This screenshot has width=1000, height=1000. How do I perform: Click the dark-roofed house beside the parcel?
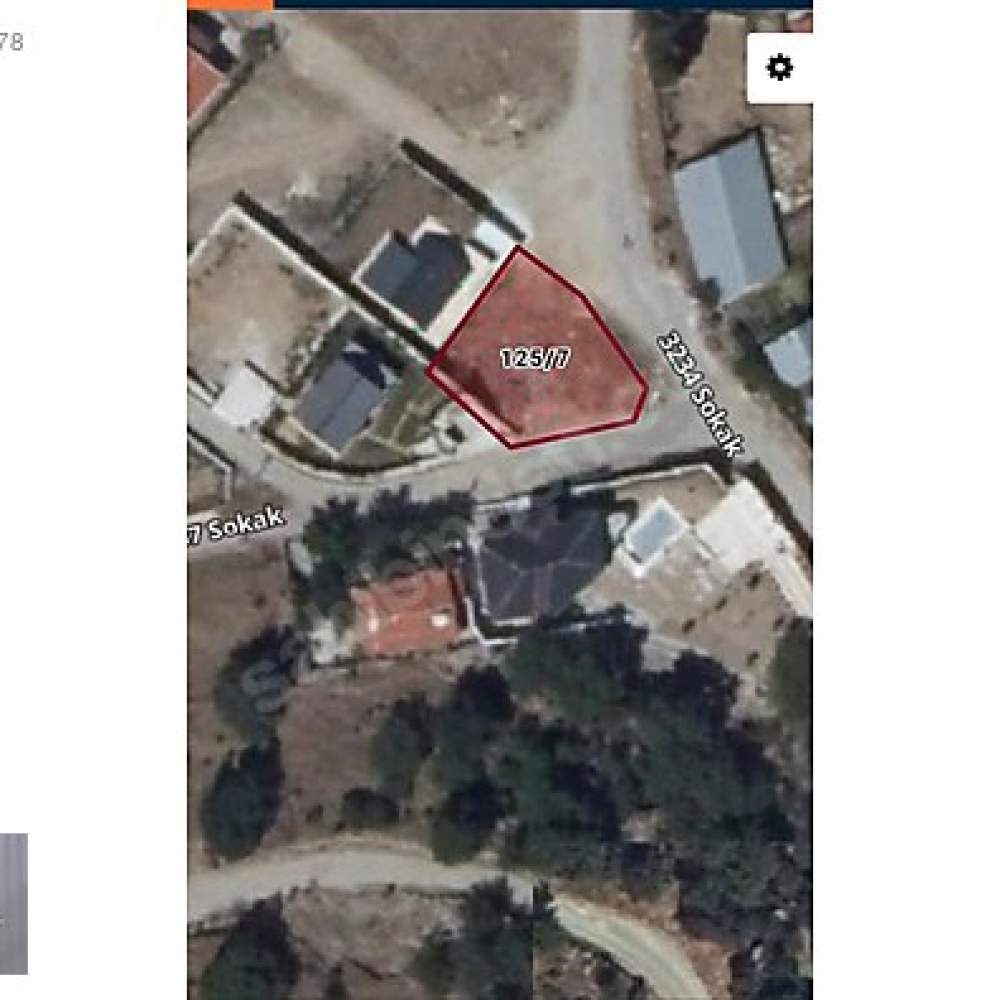coord(416,276)
